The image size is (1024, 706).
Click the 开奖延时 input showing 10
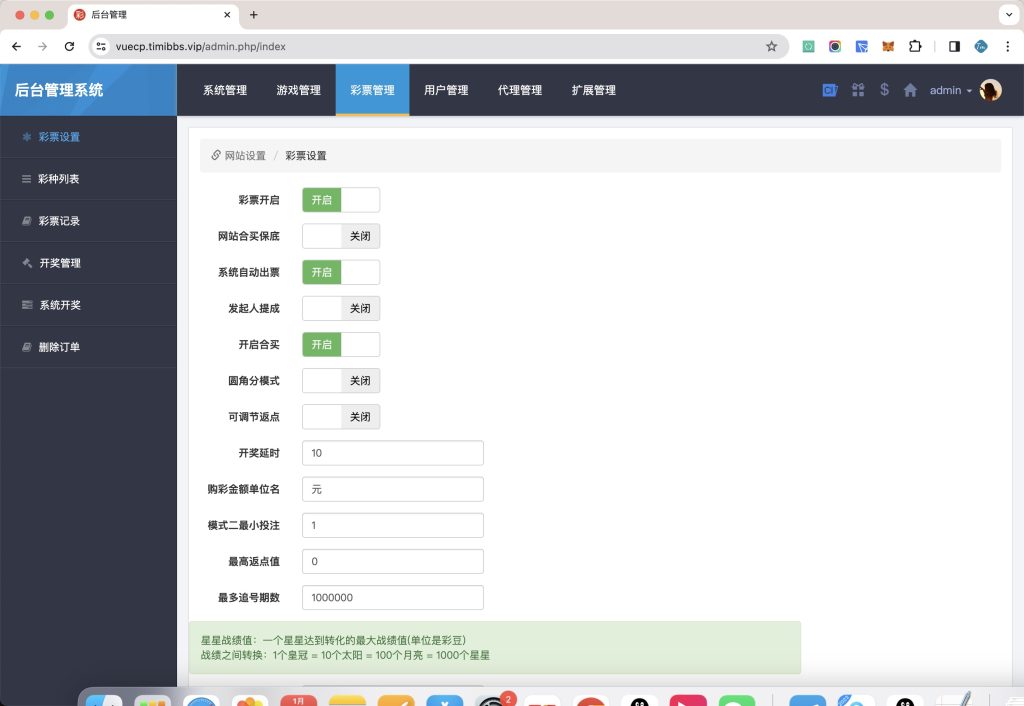click(x=392, y=452)
